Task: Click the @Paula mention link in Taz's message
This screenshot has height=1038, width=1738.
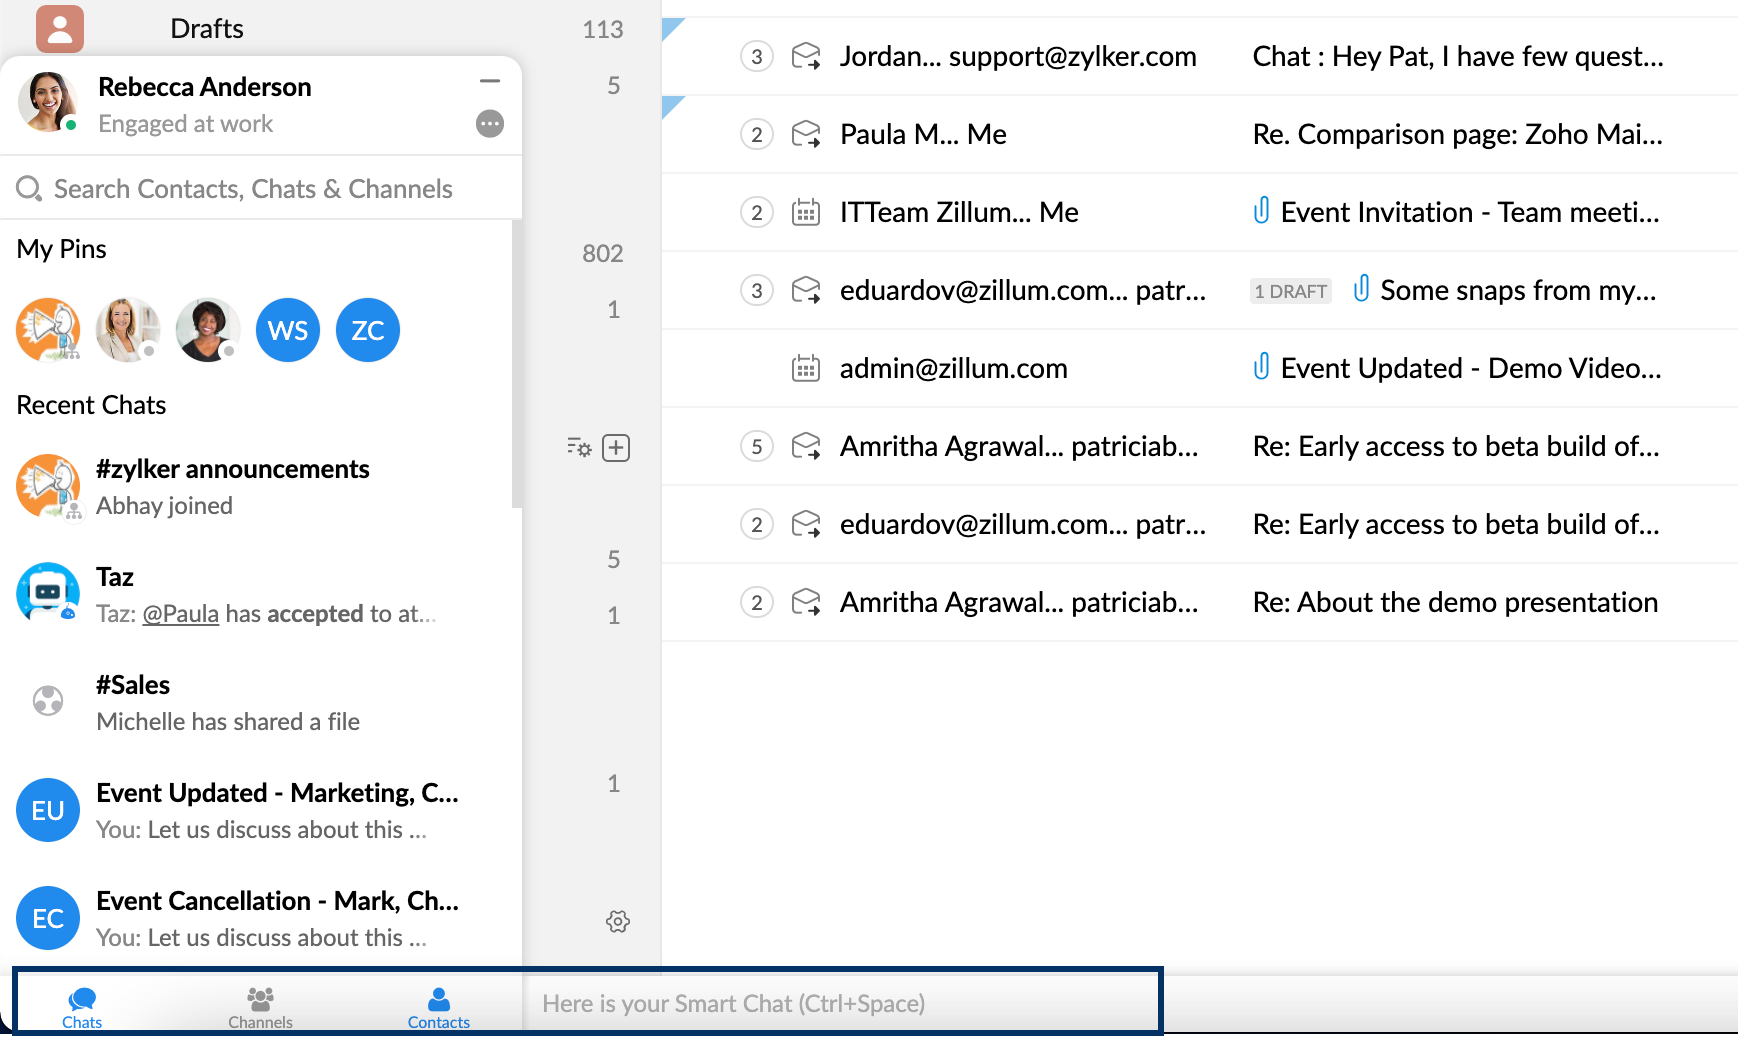Action: (x=181, y=613)
